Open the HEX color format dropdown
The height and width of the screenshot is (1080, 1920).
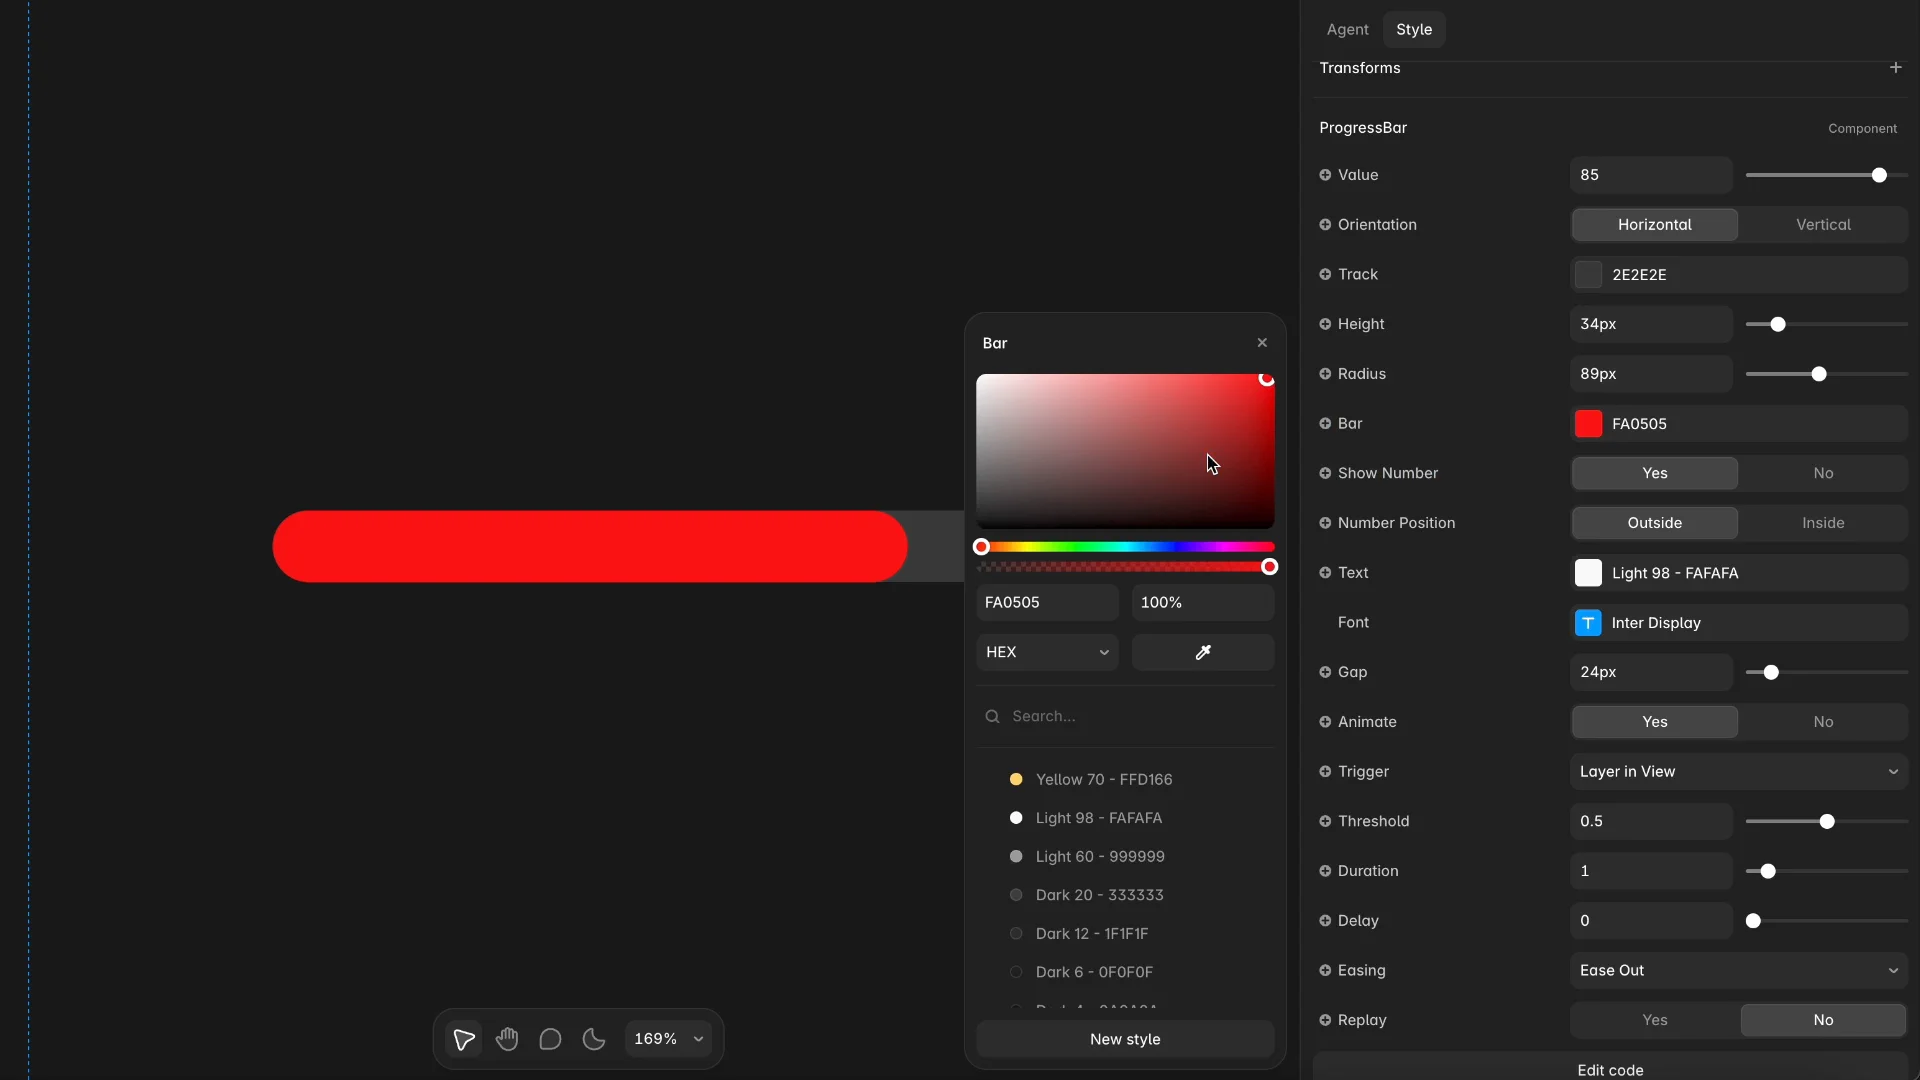click(1047, 652)
